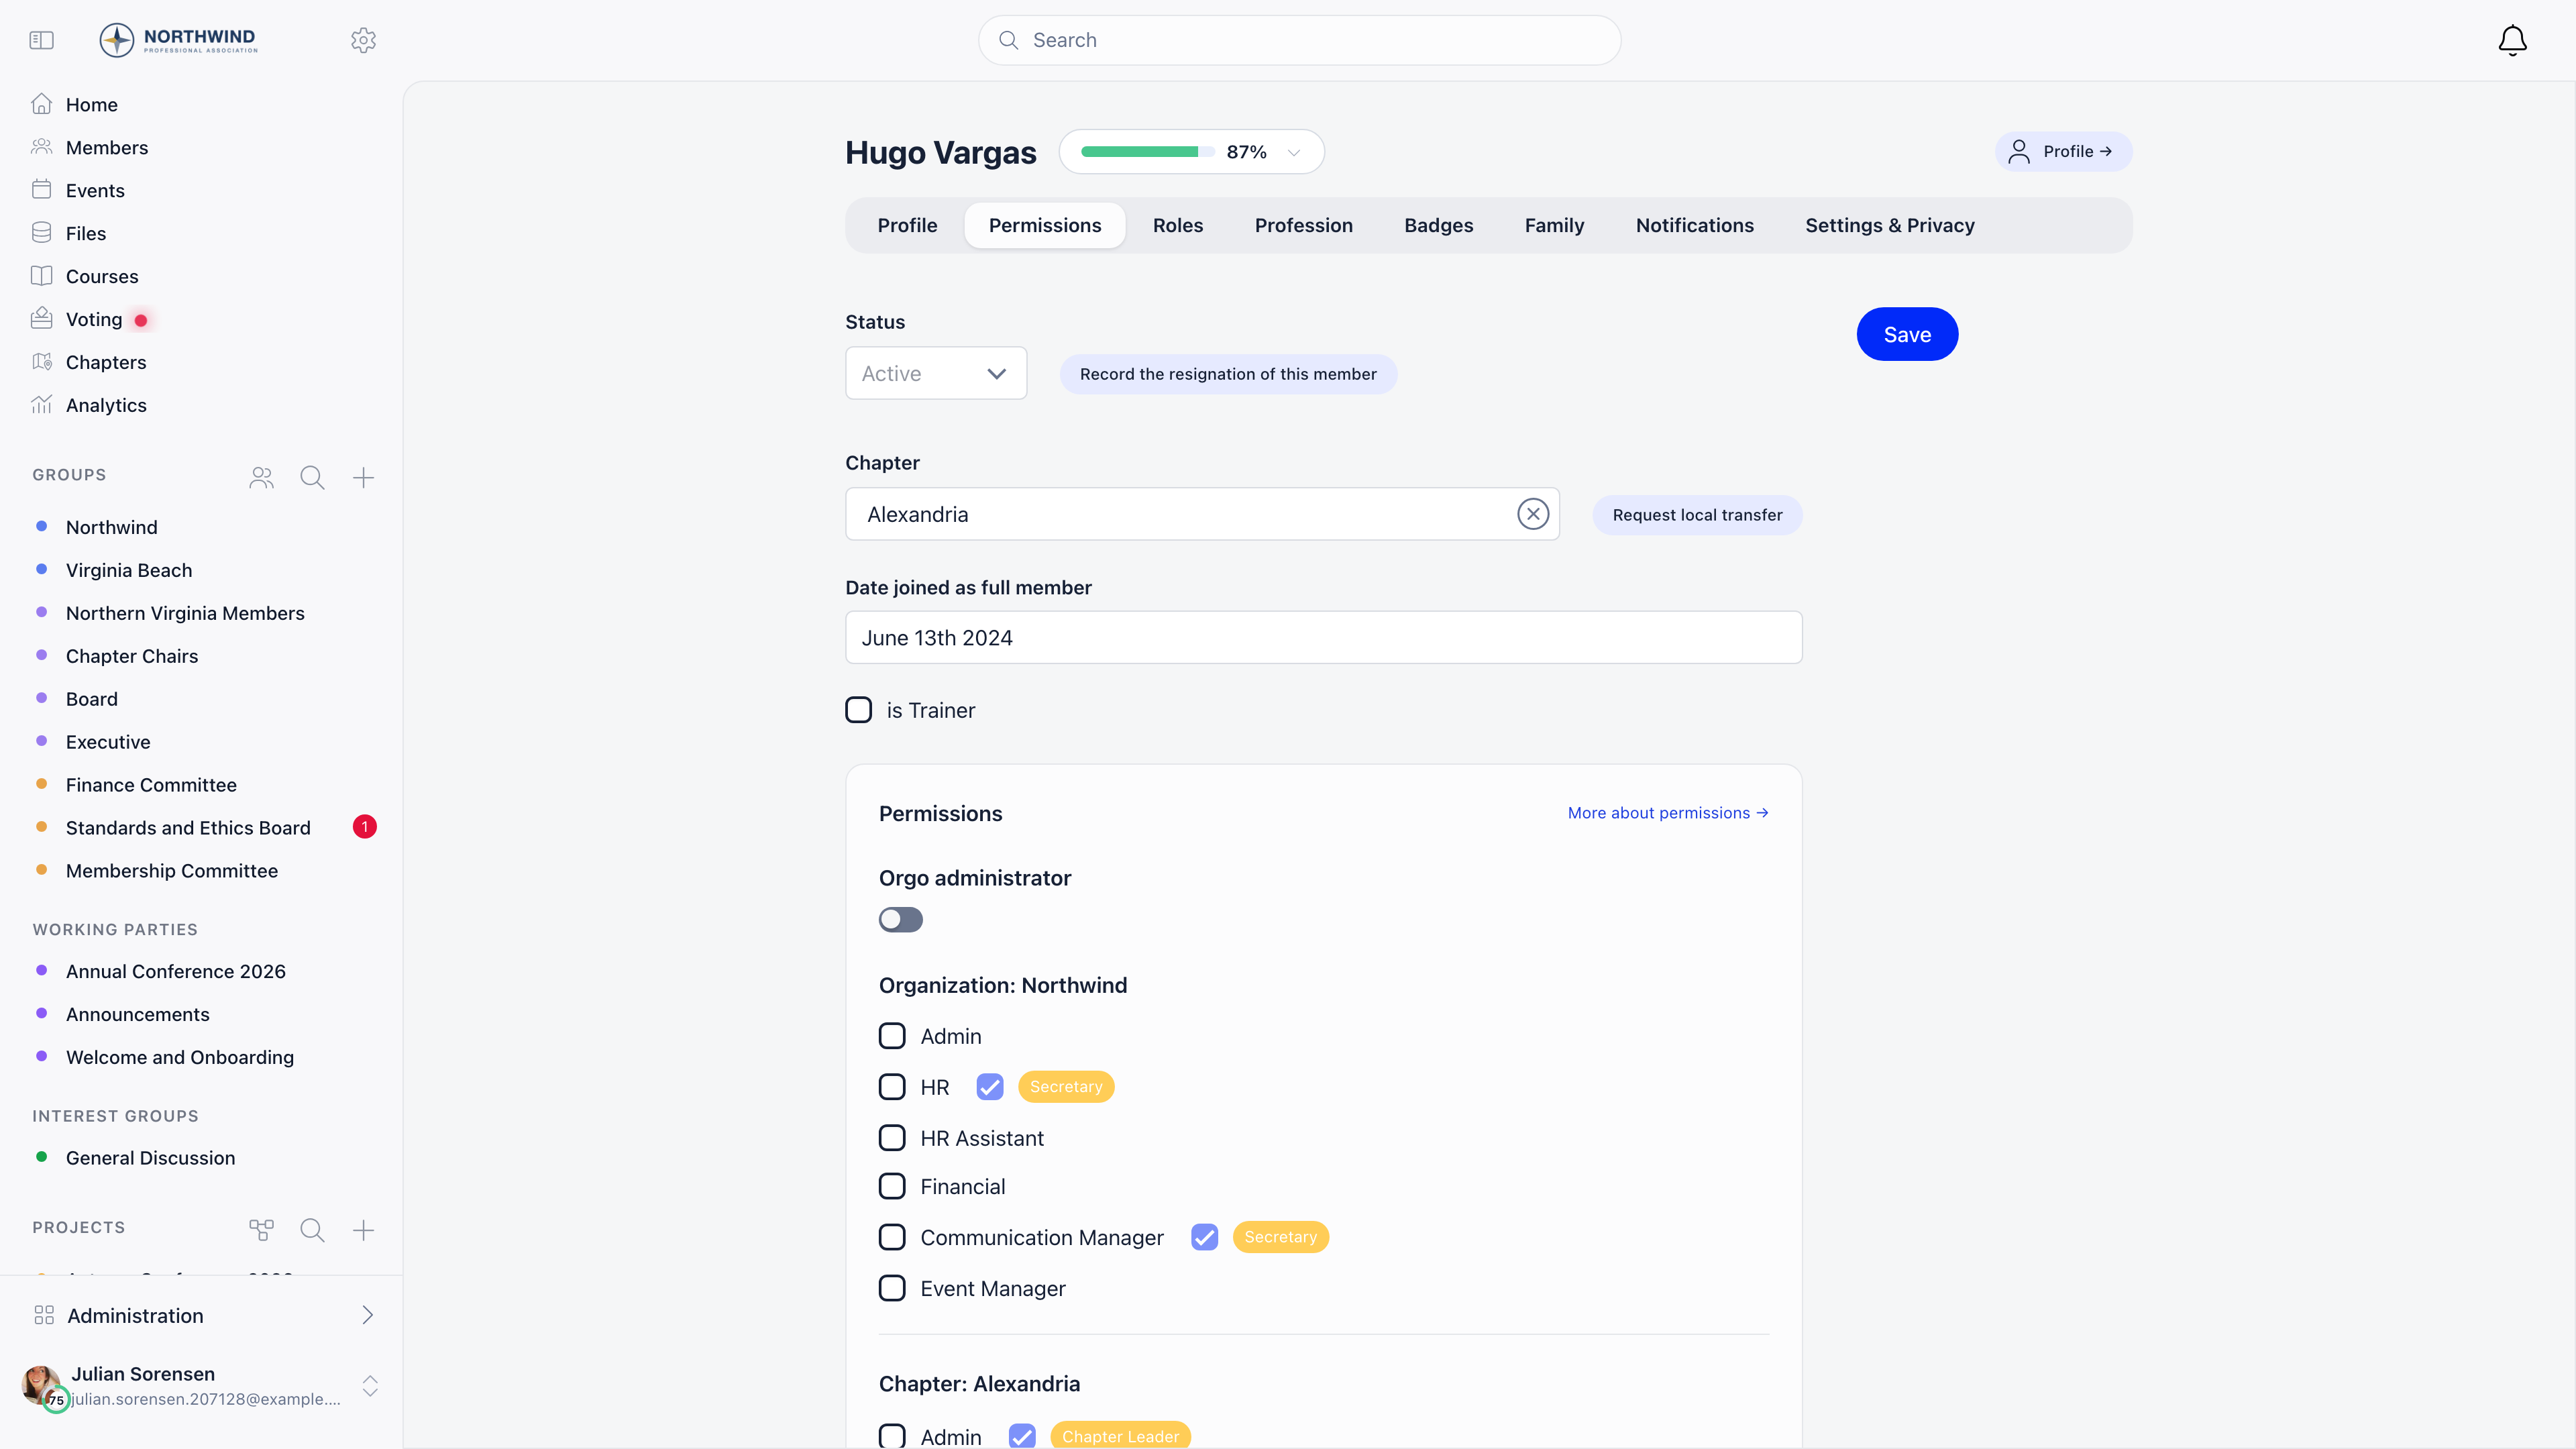
Task: Switch to the Roles tab
Action: (1178, 225)
